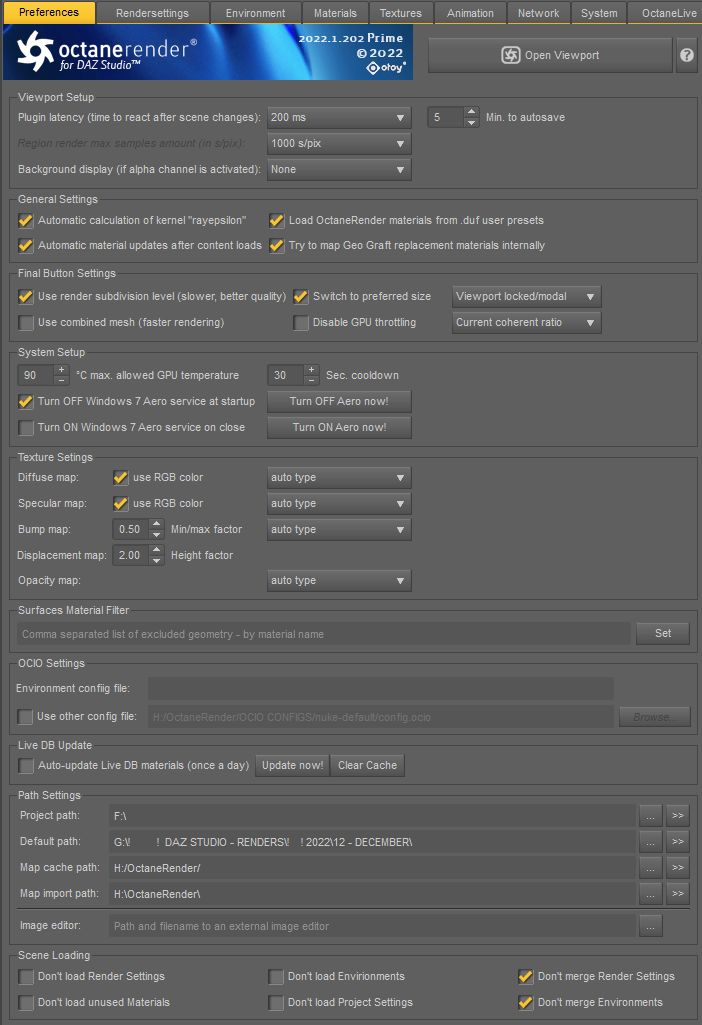Open Opacity map auto type dropdown
Viewport: 702px width, 1025px height.
click(339, 580)
